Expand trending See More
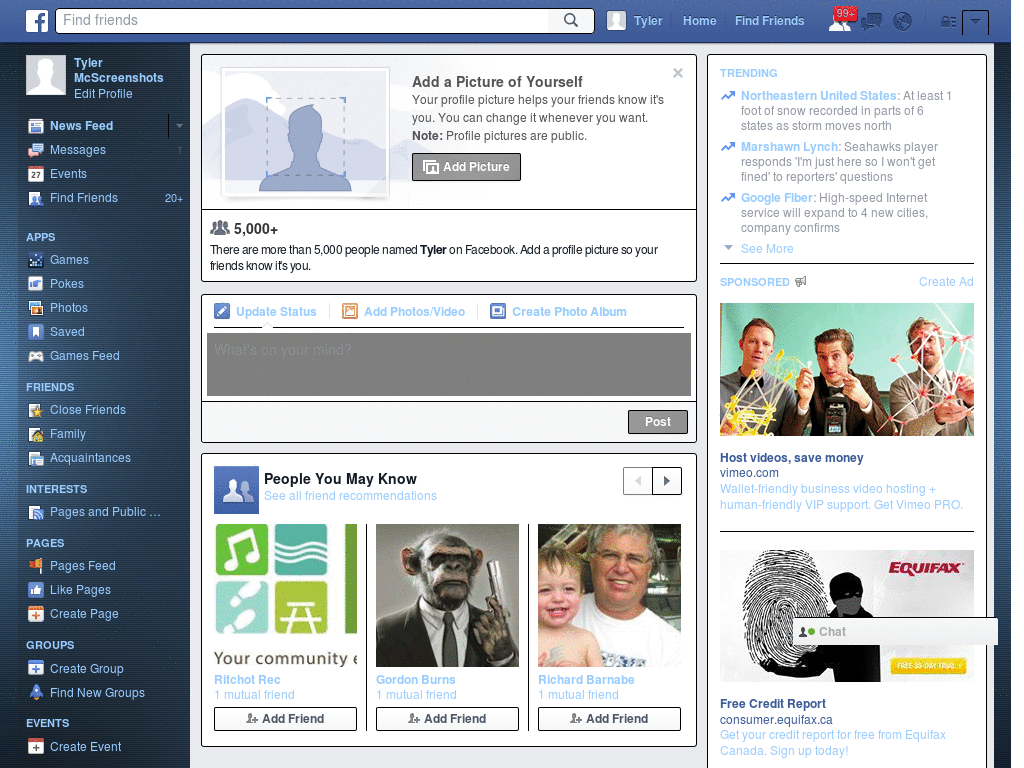Screen dimensions: 1024x768 (767, 249)
